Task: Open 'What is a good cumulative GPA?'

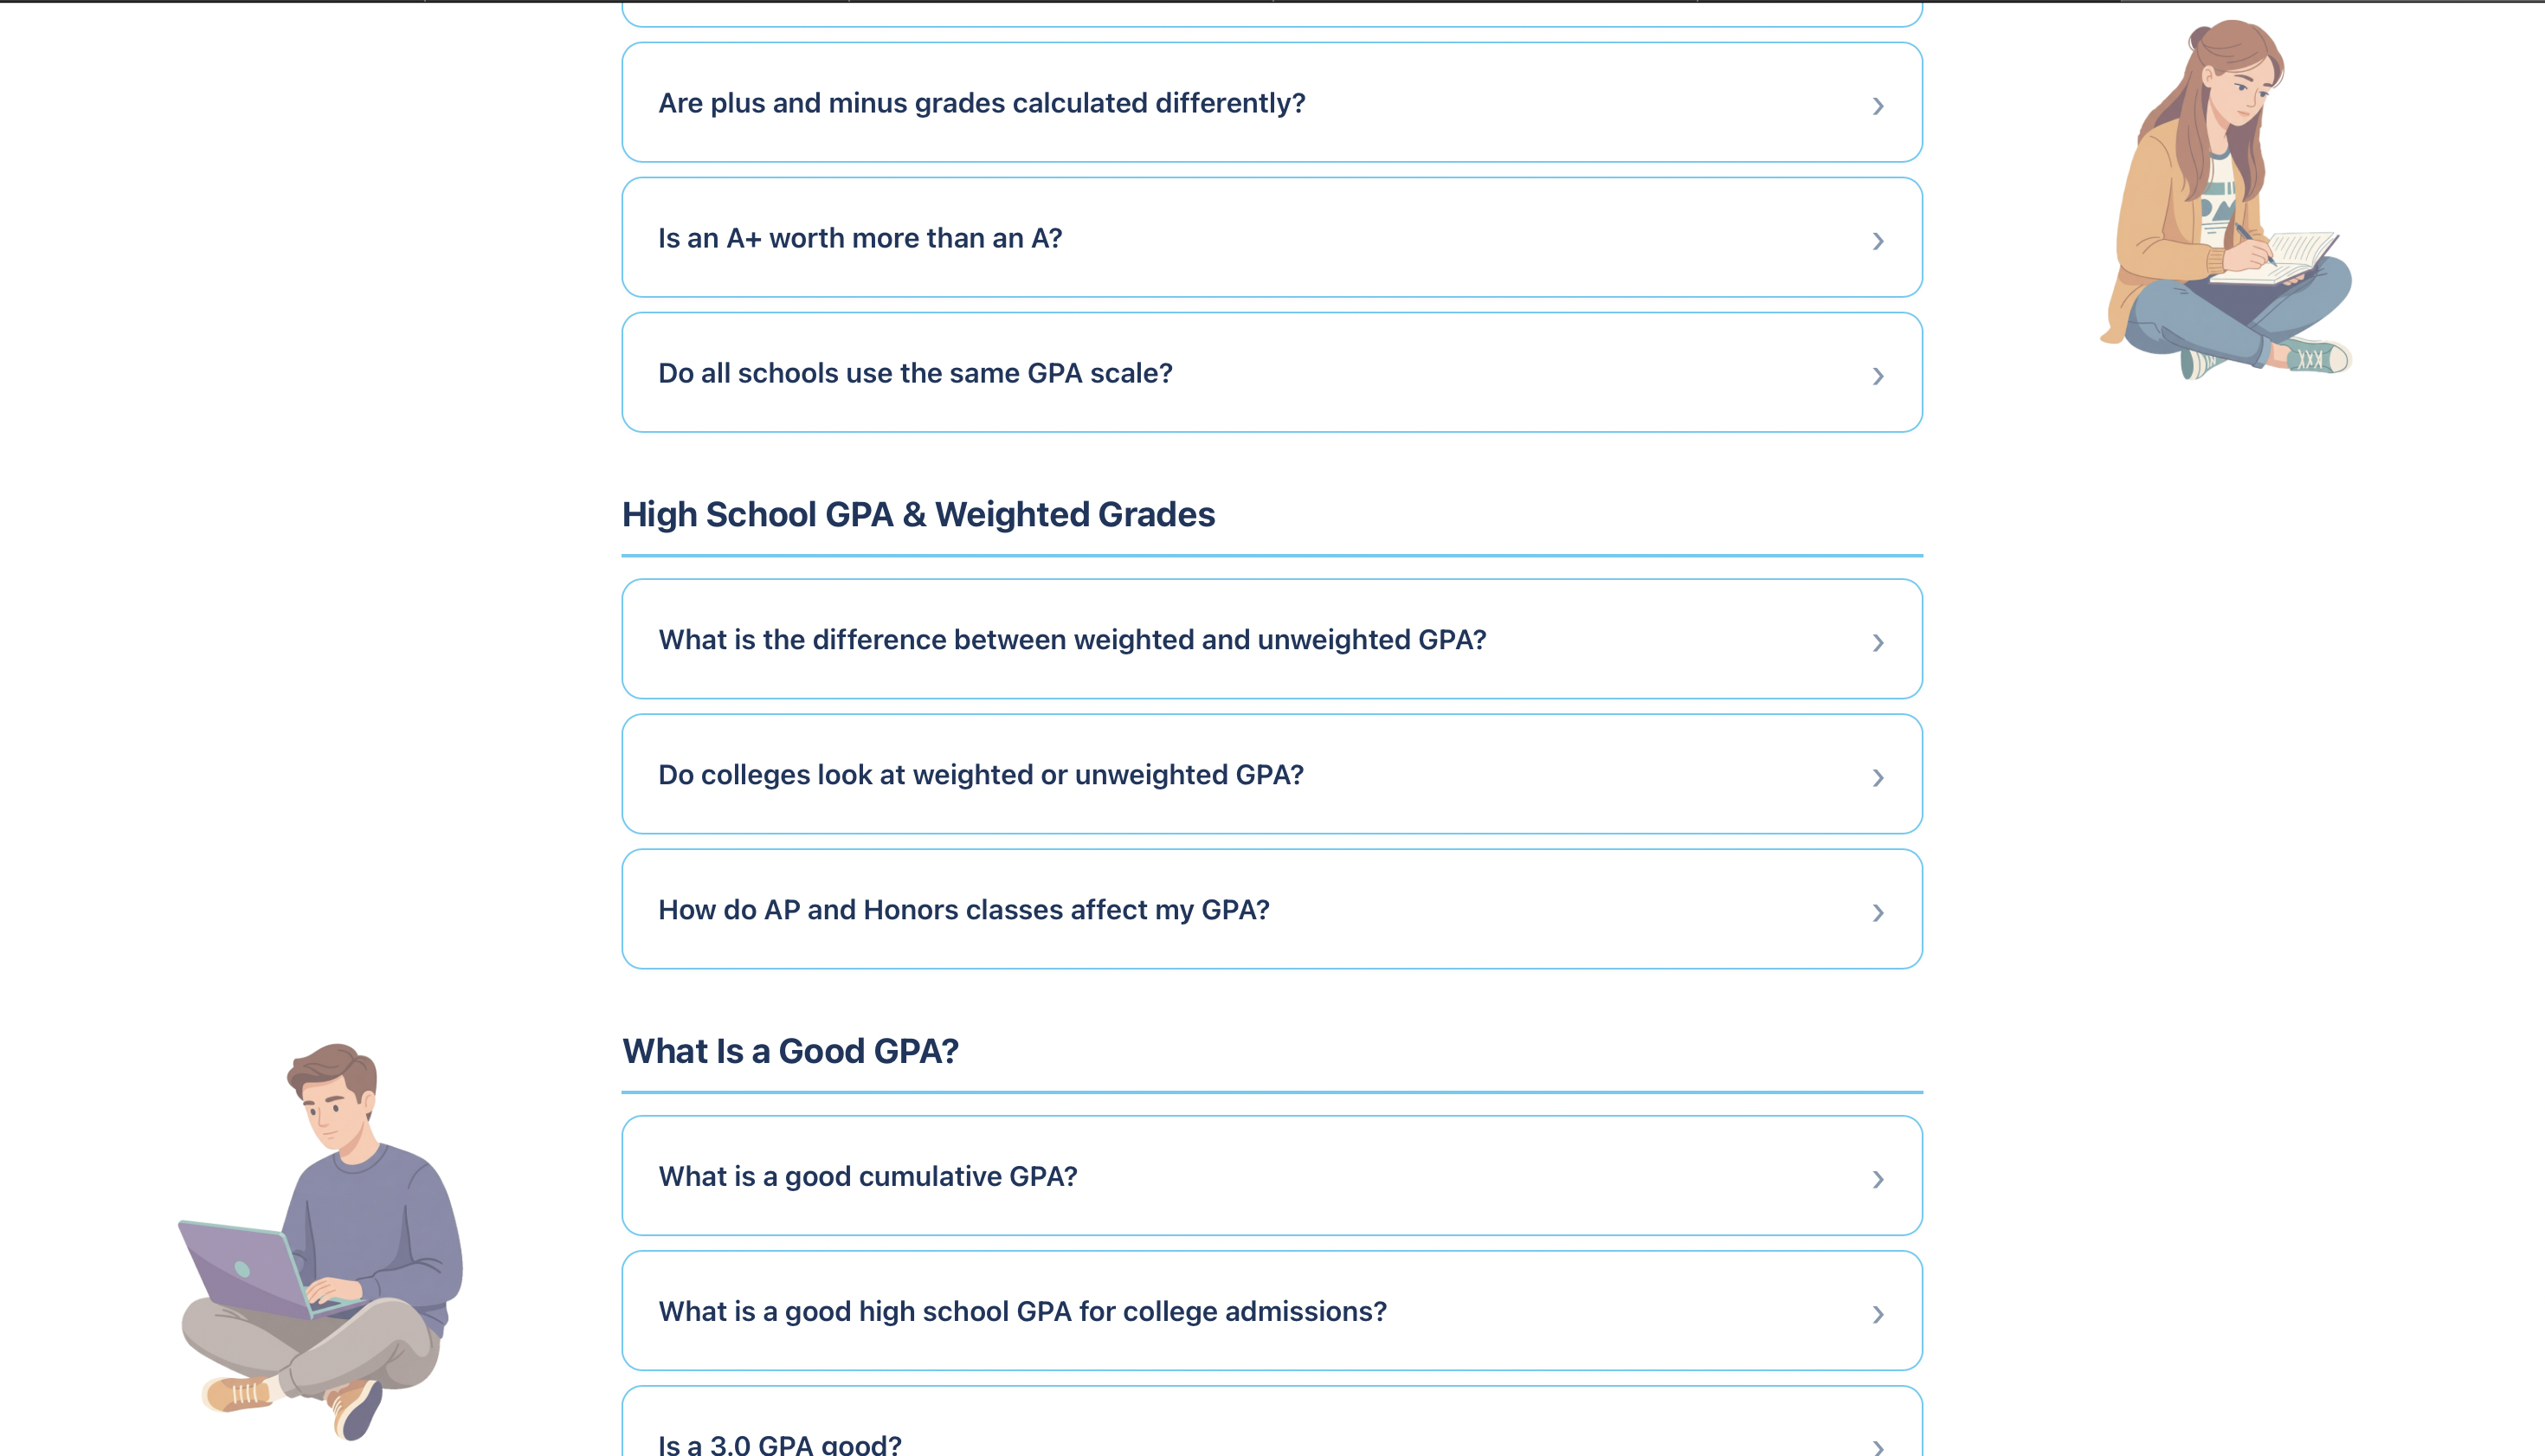Action: tap(868, 1176)
